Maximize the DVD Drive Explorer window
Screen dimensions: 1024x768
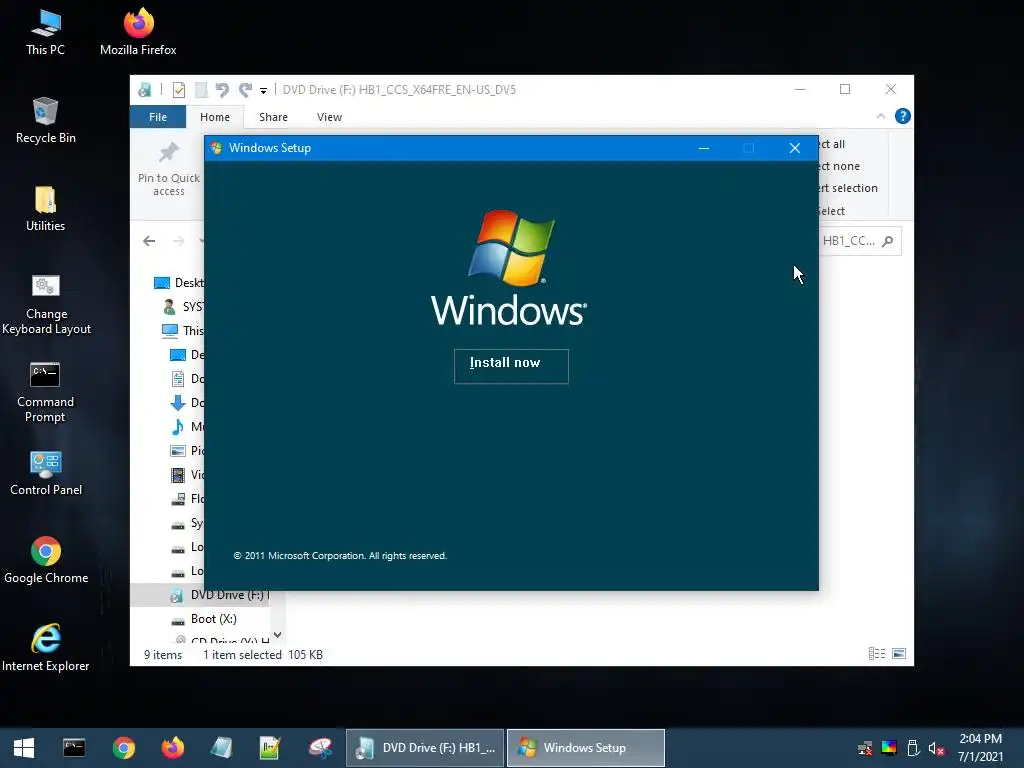845,89
